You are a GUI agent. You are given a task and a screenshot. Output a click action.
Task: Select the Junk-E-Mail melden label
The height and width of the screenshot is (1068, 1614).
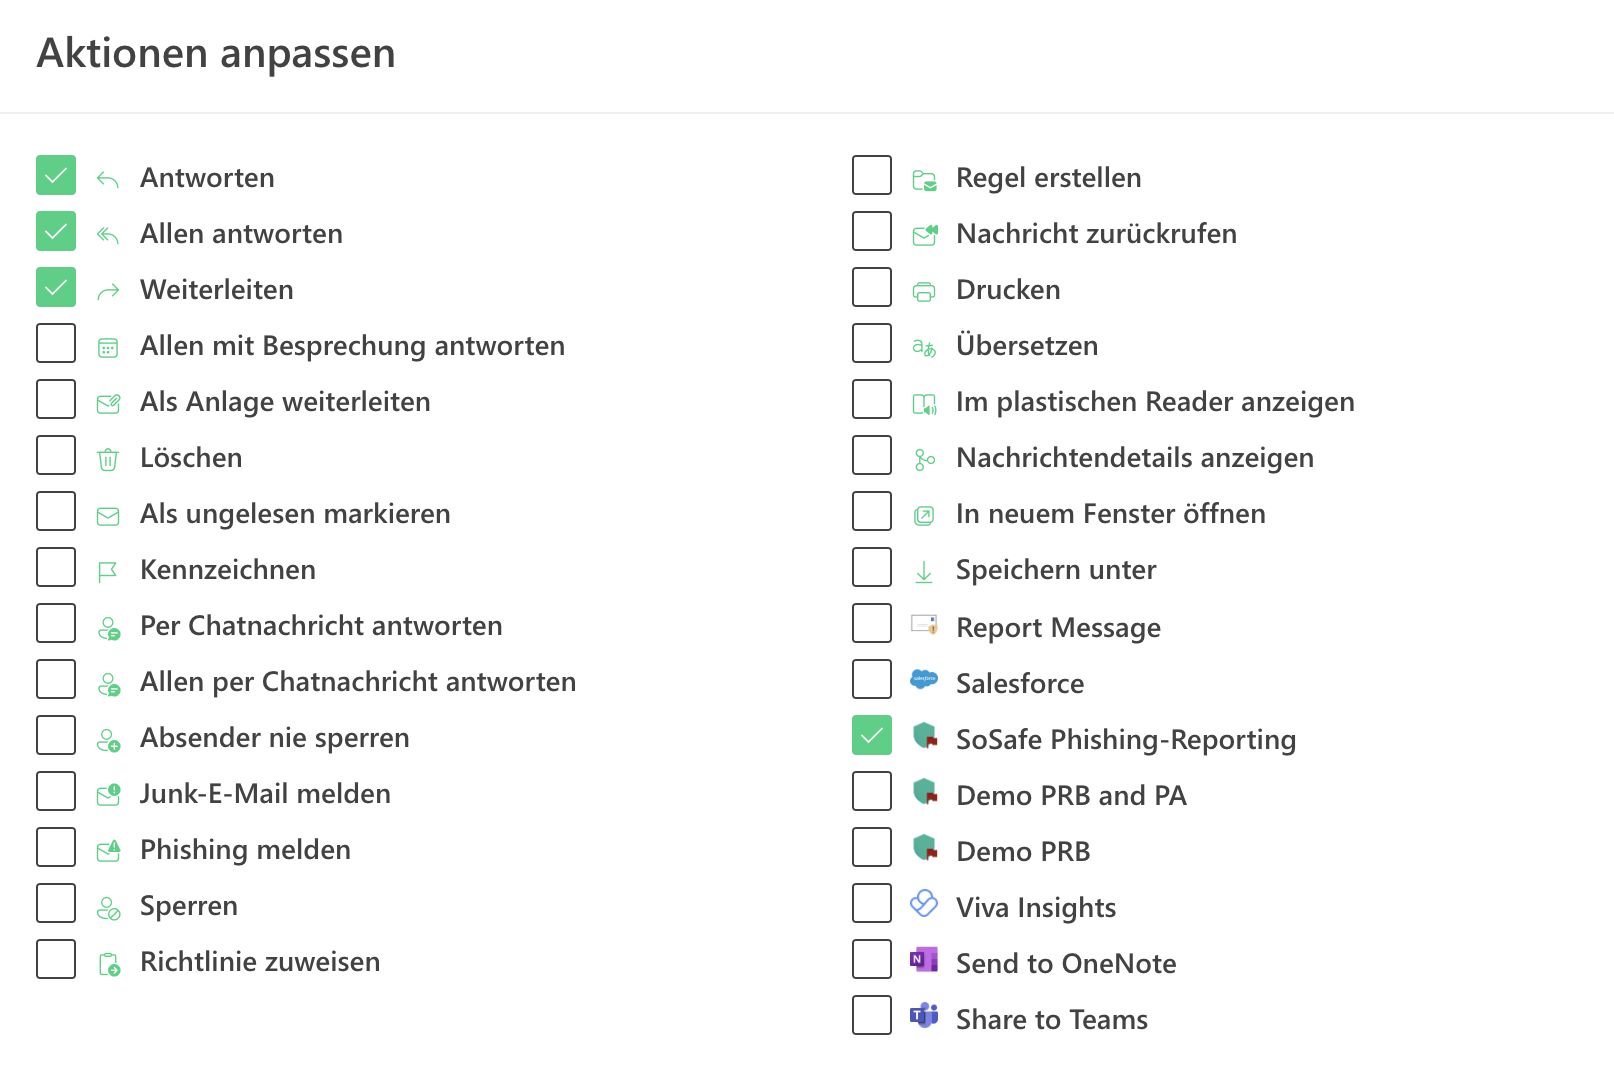point(265,794)
